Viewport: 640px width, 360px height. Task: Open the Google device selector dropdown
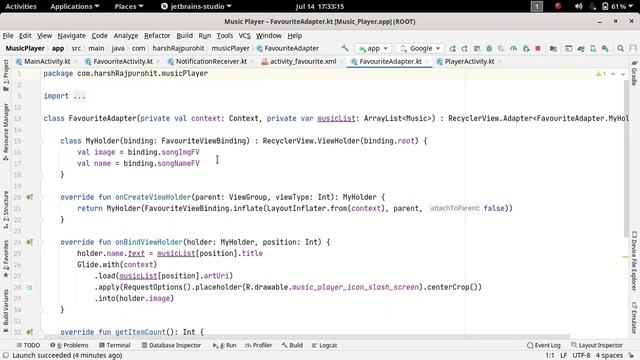point(421,48)
